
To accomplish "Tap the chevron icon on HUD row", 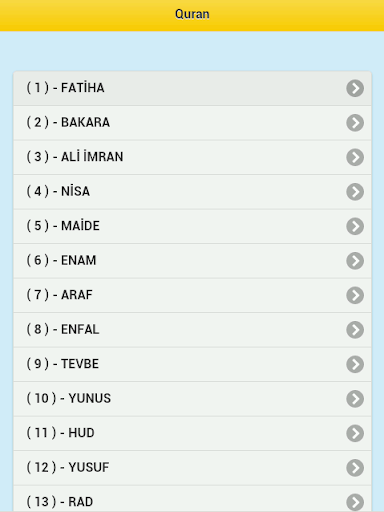I will (355, 433).
